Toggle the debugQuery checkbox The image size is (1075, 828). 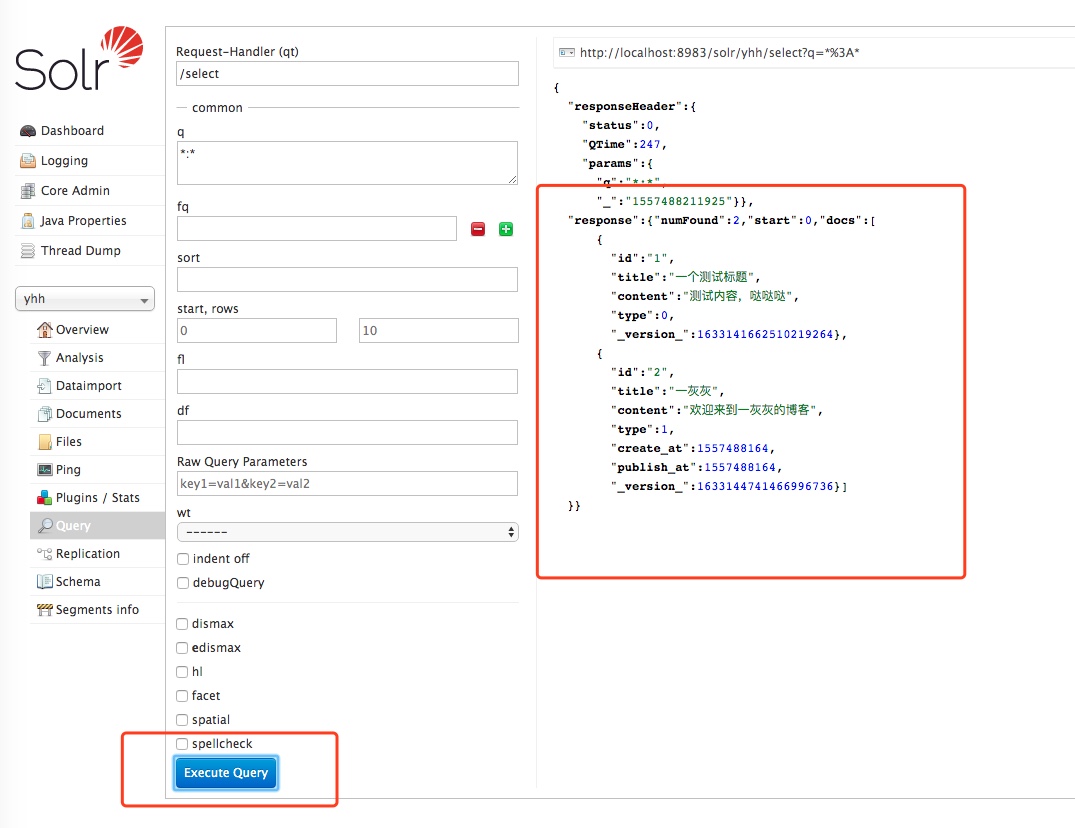[x=182, y=583]
